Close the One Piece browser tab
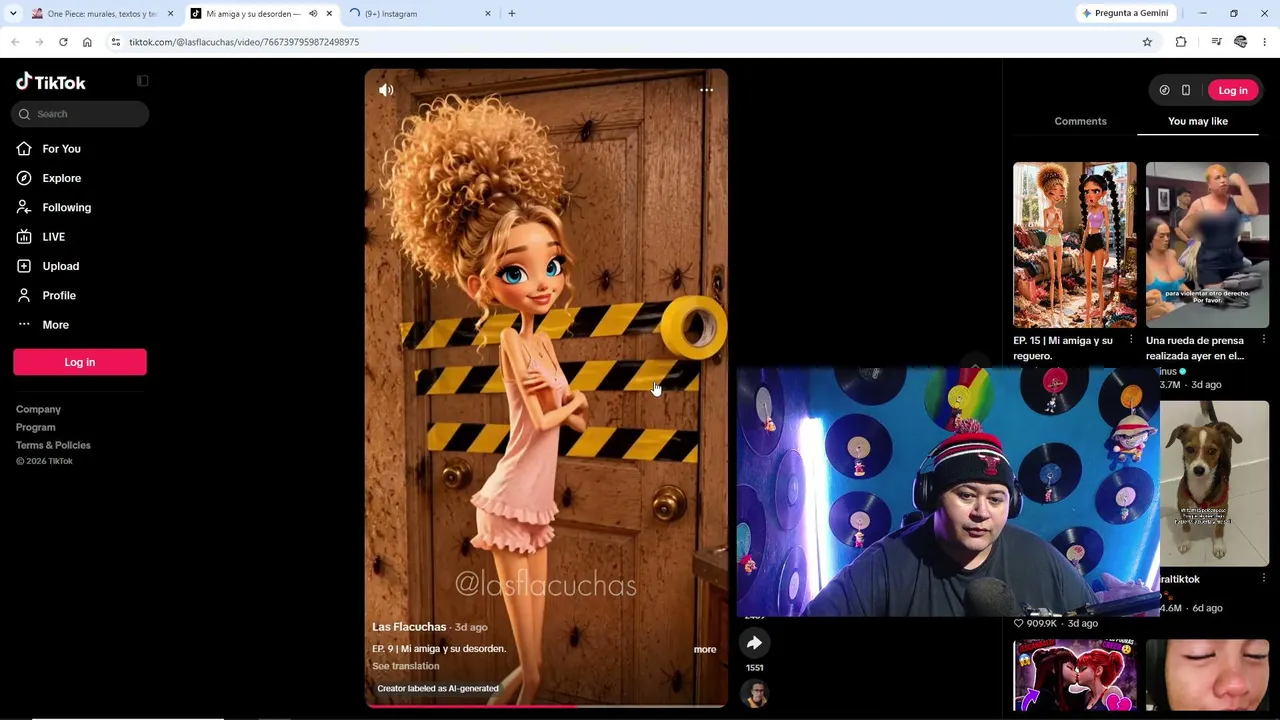This screenshot has height=720, width=1280. [170, 14]
